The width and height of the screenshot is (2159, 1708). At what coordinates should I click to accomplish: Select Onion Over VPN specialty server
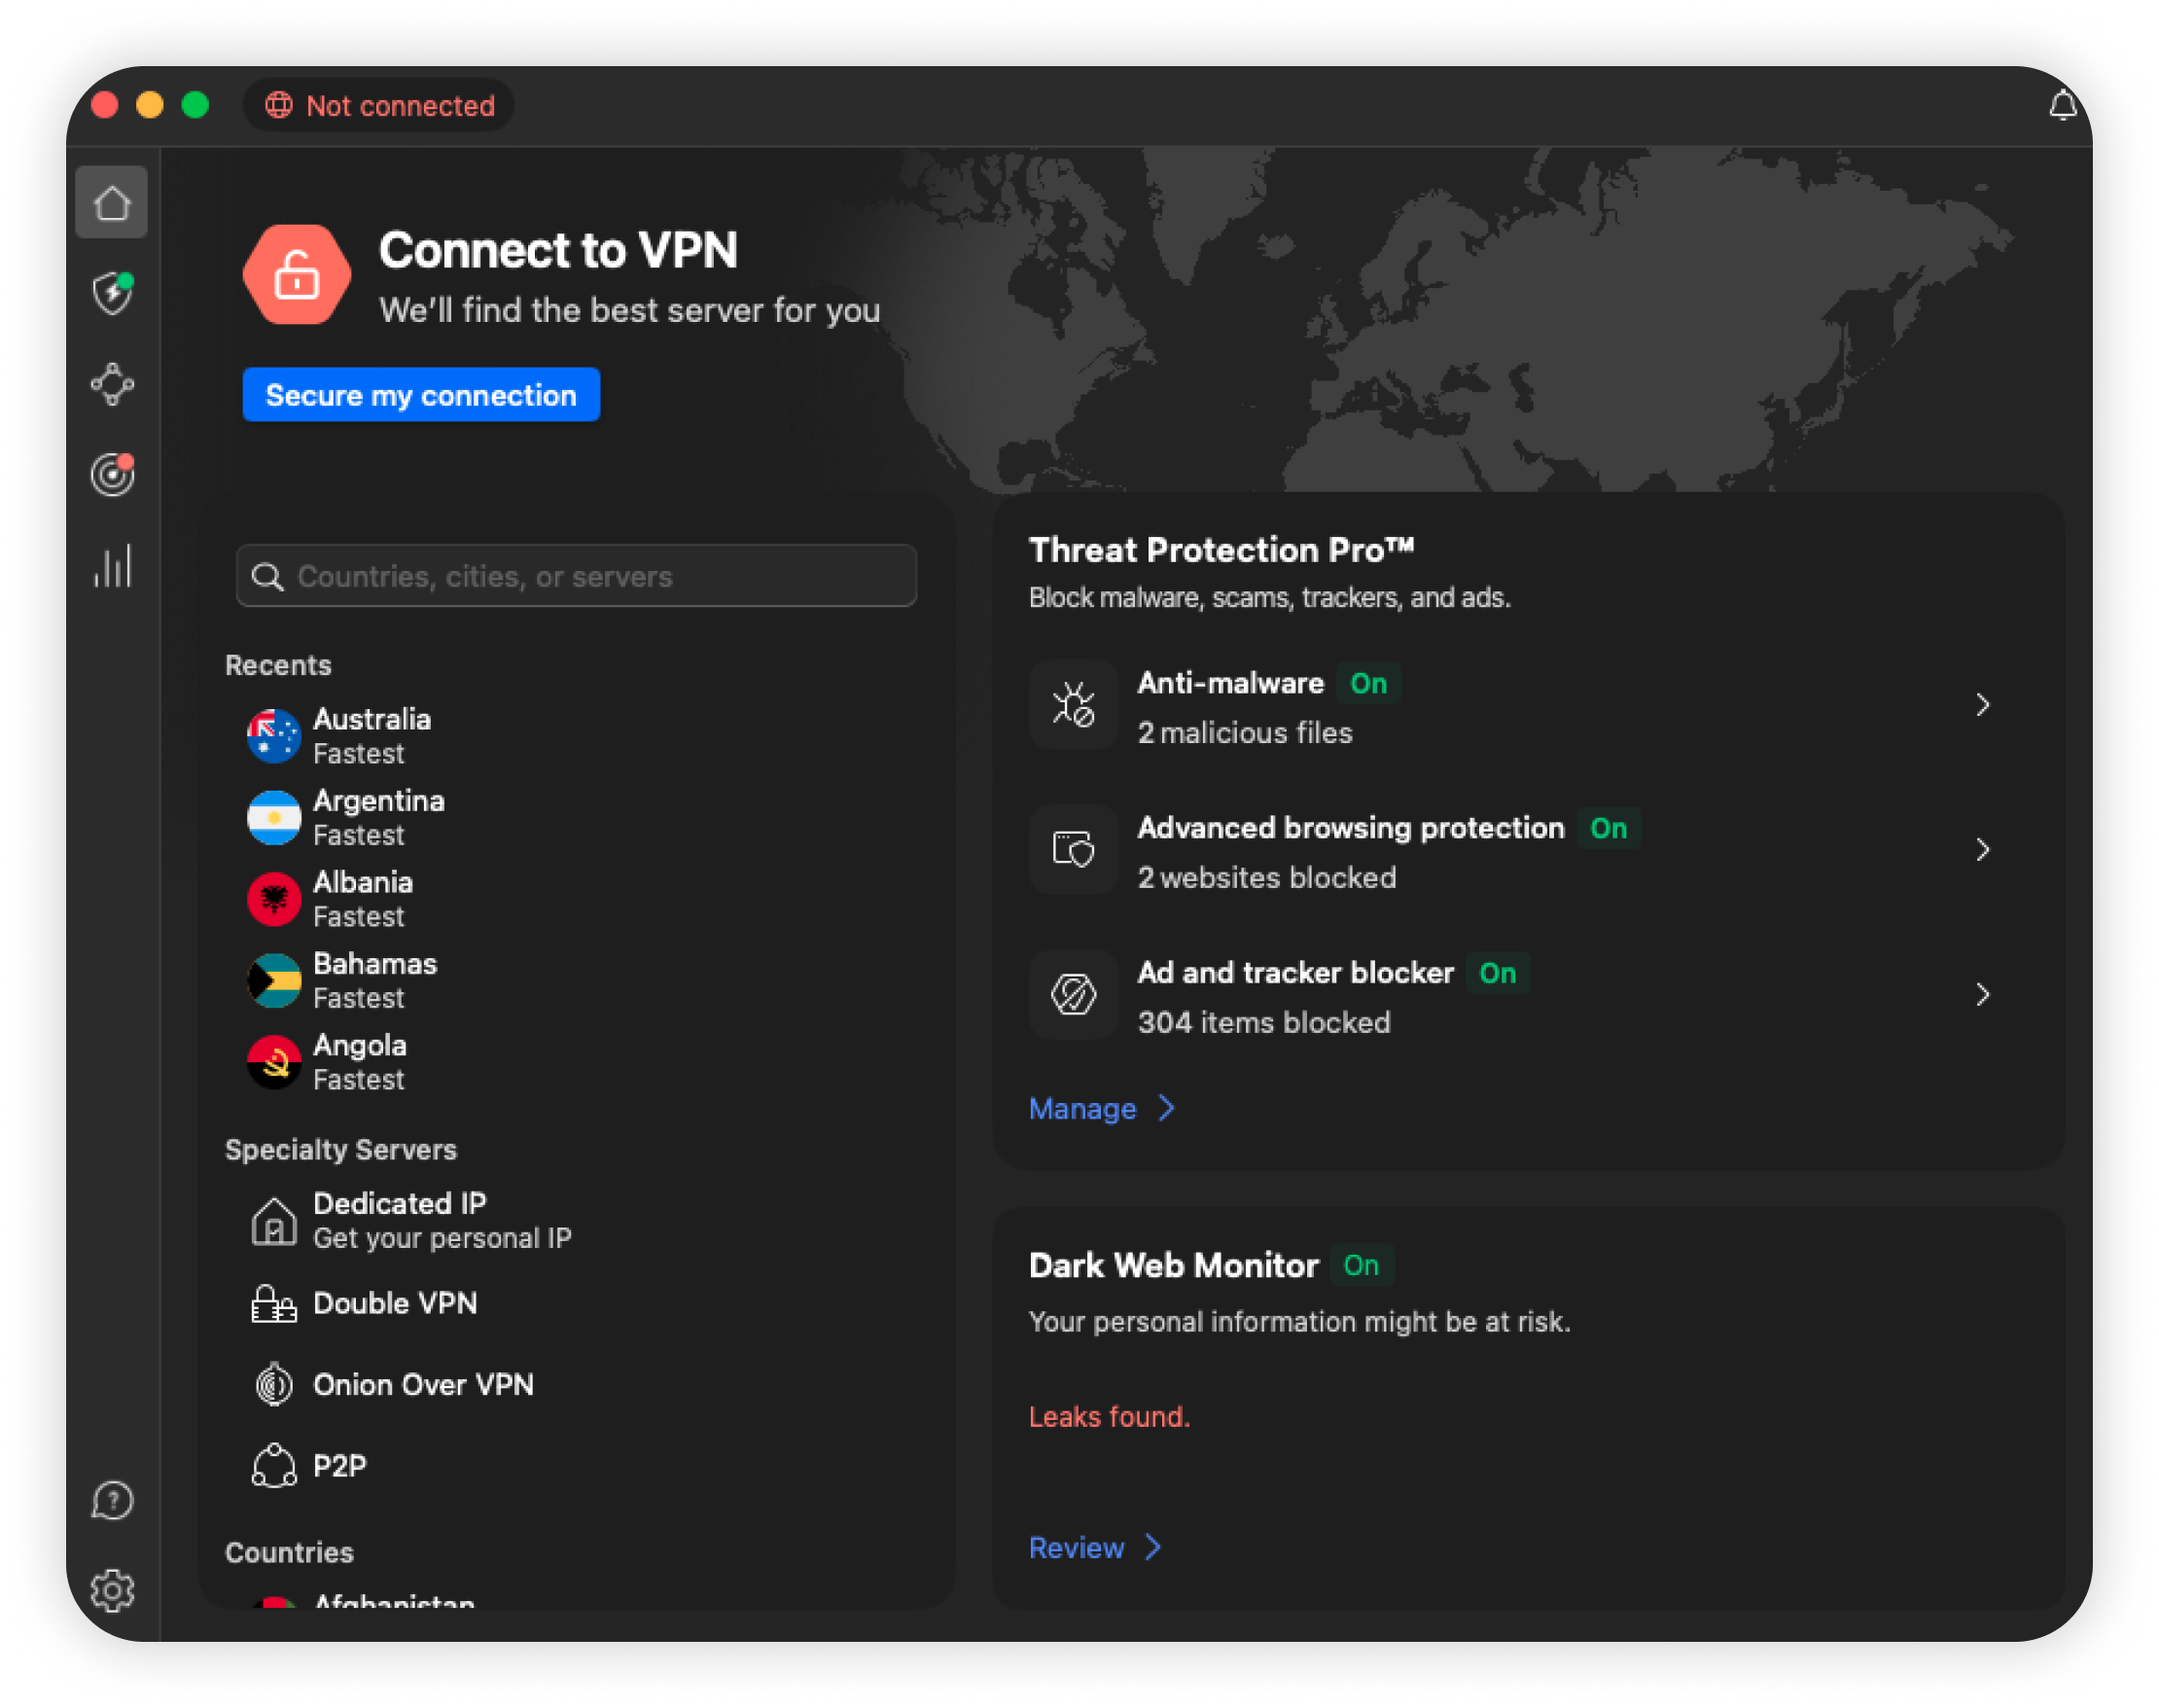pos(422,1385)
